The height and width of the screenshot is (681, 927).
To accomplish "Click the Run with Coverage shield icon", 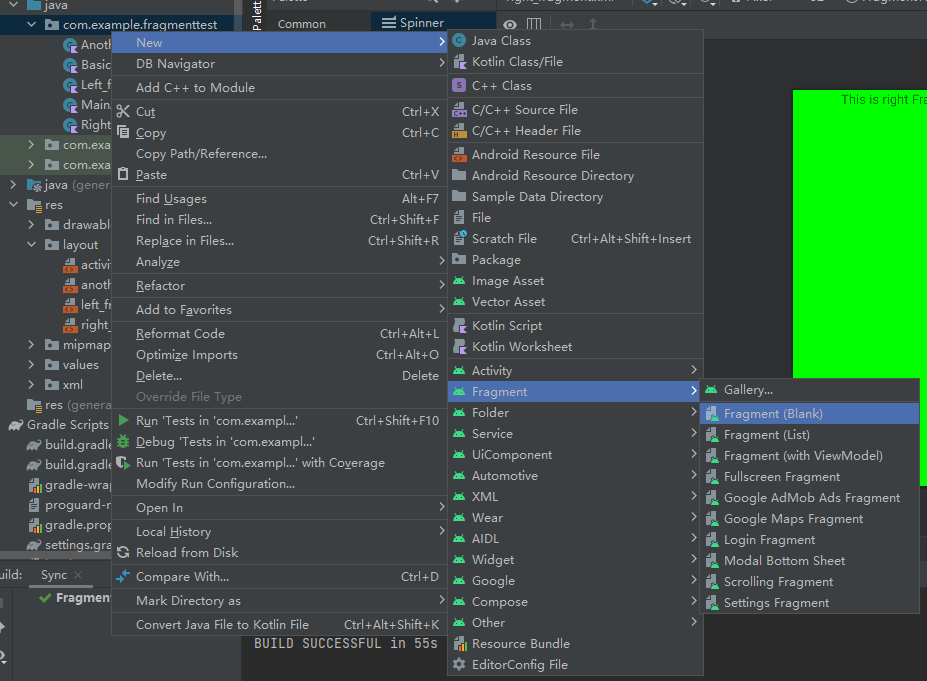I will pos(123,462).
